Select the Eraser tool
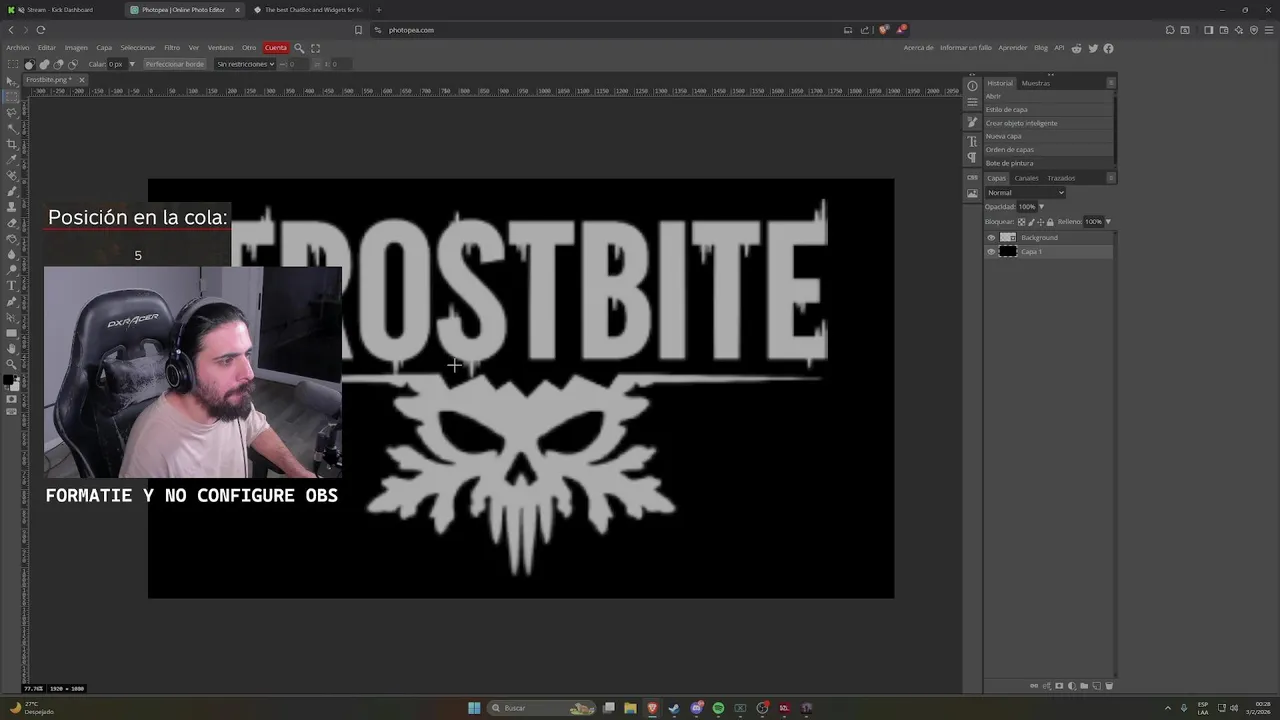 (x=12, y=222)
